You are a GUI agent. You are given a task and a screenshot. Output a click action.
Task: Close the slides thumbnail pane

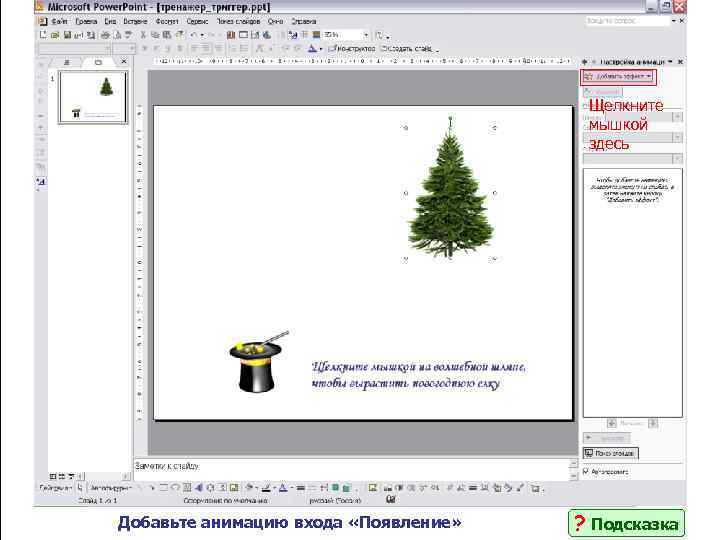click(x=124, y=62)
